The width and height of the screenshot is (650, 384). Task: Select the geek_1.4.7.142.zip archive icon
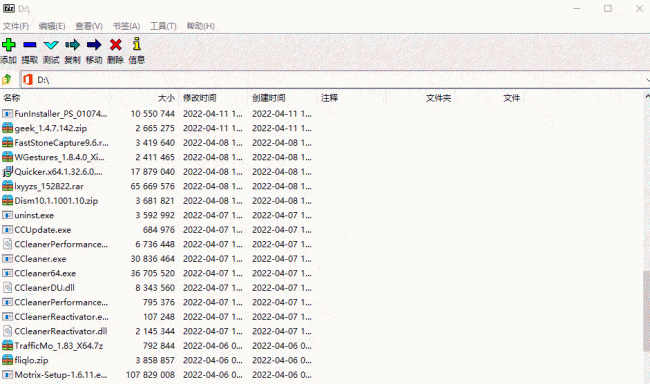(x=7, y=128)
